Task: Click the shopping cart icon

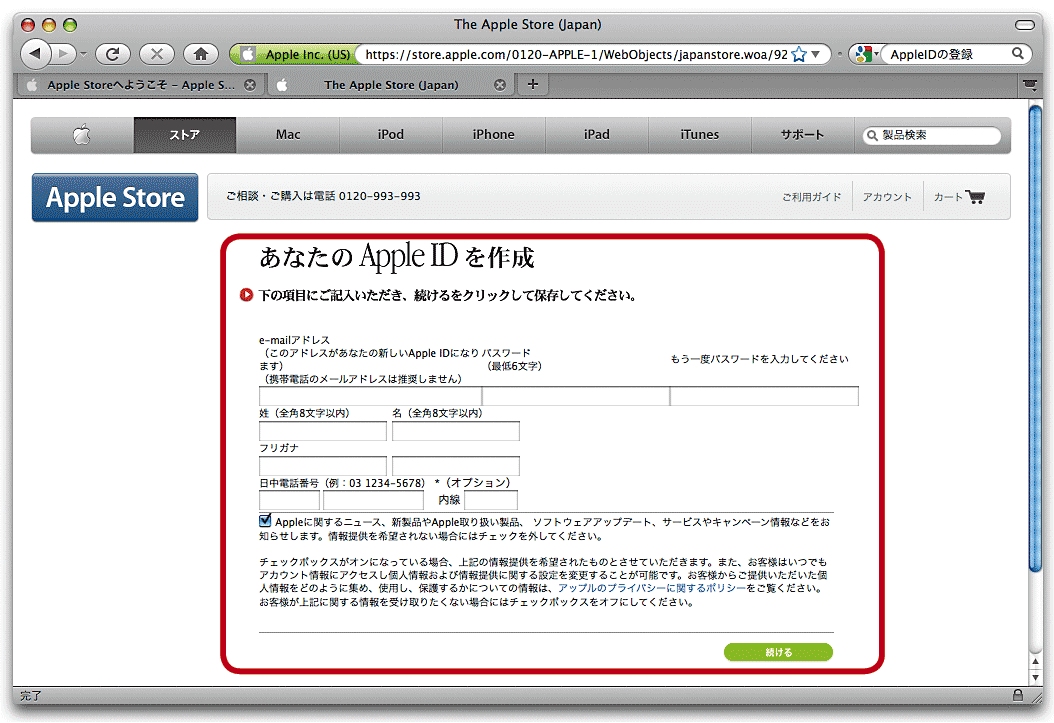Action: pyautogui.click(x=975, y=196)
